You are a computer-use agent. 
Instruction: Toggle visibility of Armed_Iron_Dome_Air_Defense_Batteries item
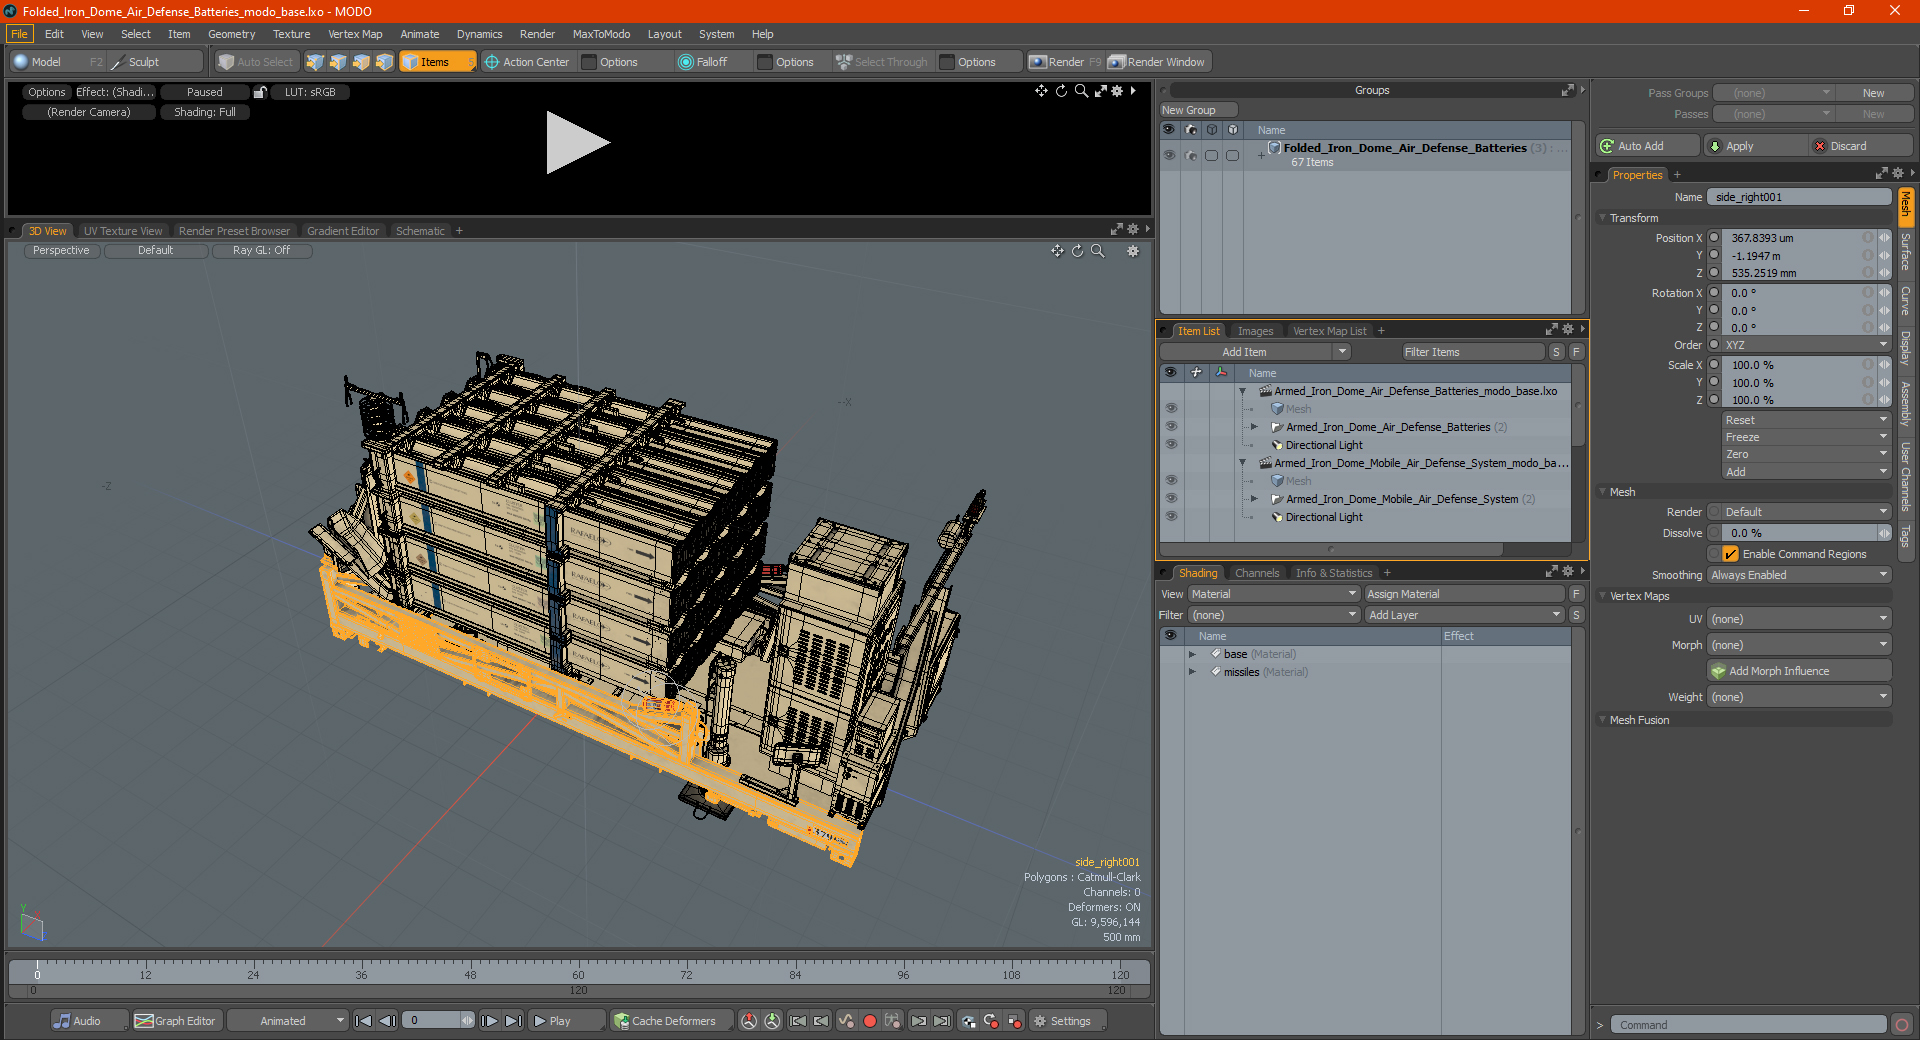1171,427
